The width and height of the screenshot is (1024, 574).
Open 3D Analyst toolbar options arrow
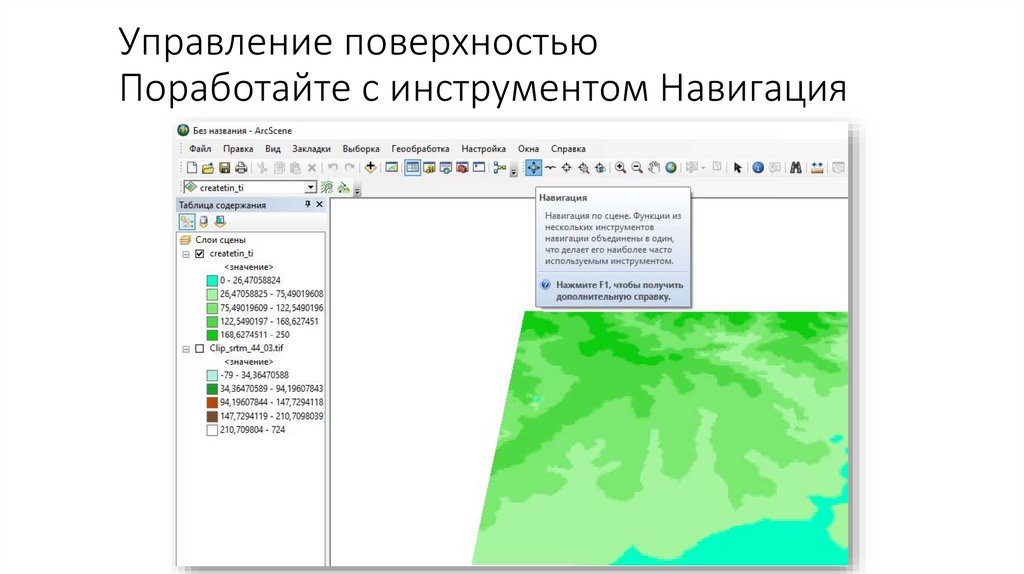click(x=357, y=190)
